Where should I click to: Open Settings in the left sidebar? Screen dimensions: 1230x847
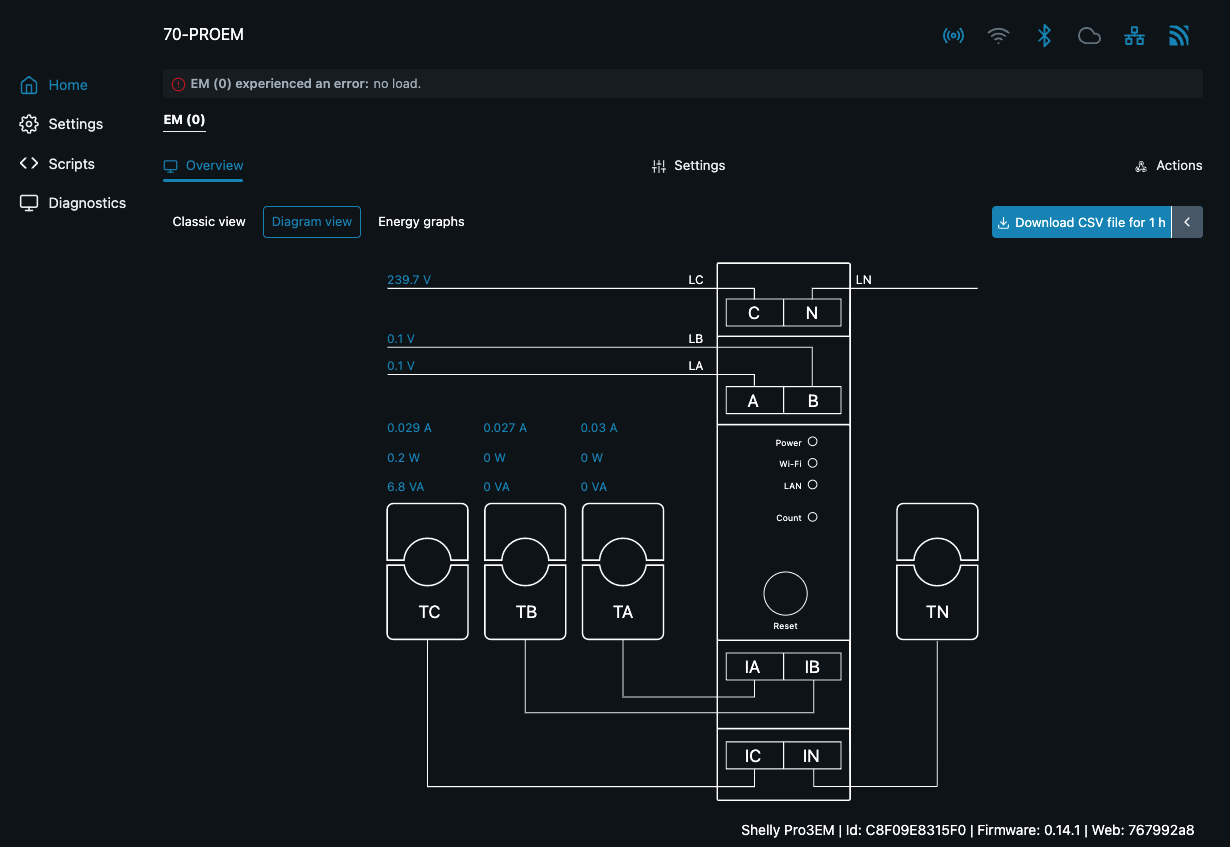click(x=75, y=124)
